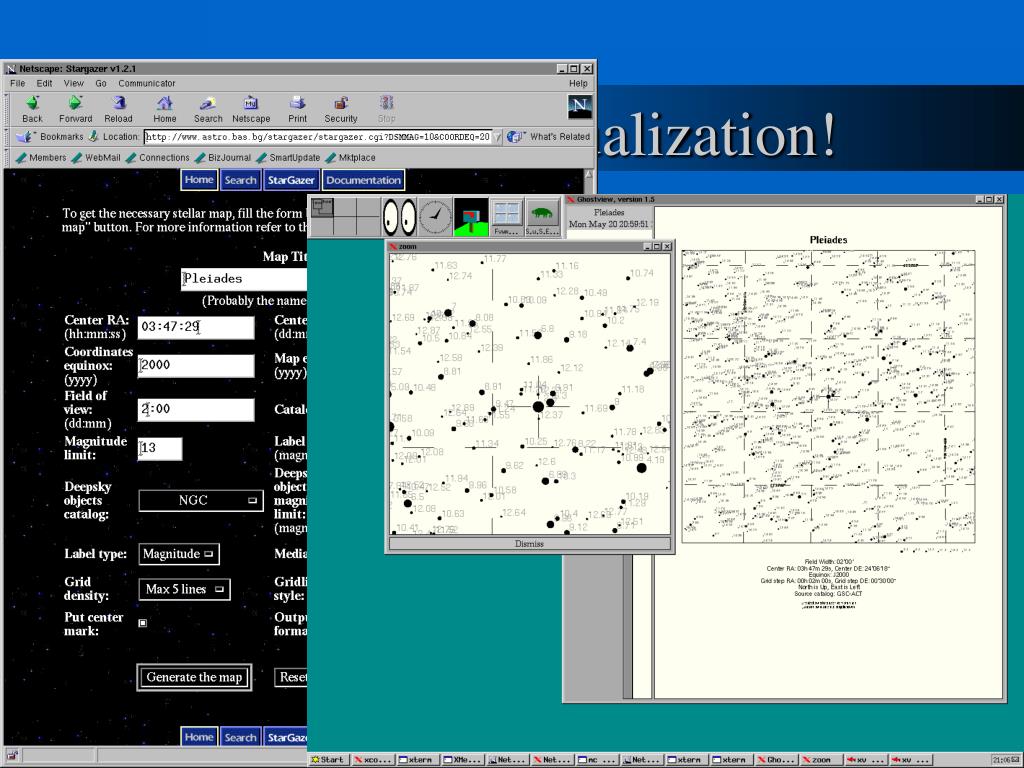Switch to the XMe... taskbar entry
The width and height of the screenshot is (1024, 768).
click(x=462, y=760)
